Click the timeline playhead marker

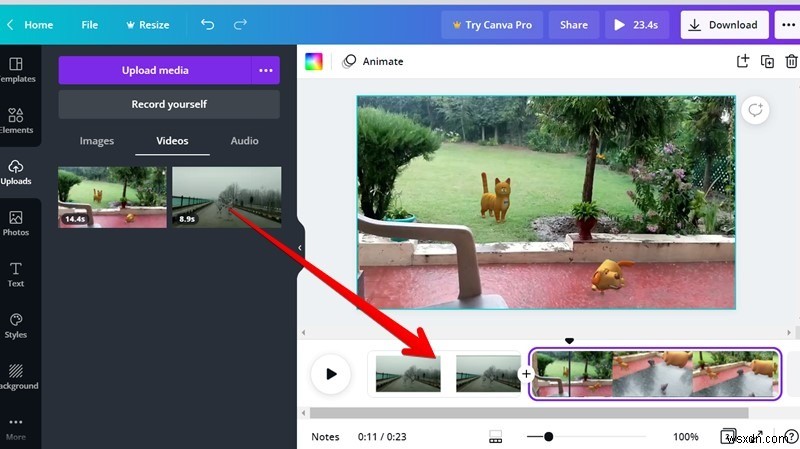[569, 341]
